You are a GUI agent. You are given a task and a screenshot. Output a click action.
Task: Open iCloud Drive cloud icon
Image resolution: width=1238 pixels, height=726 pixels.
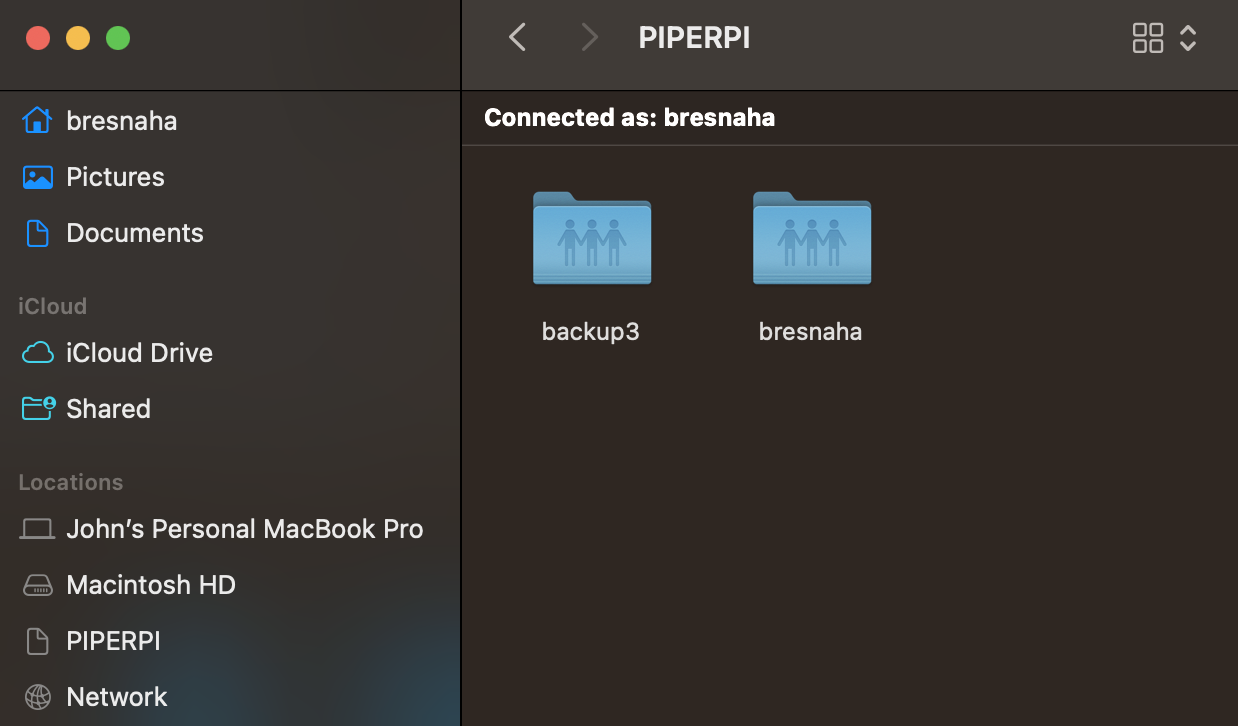[x=37, y=353]
